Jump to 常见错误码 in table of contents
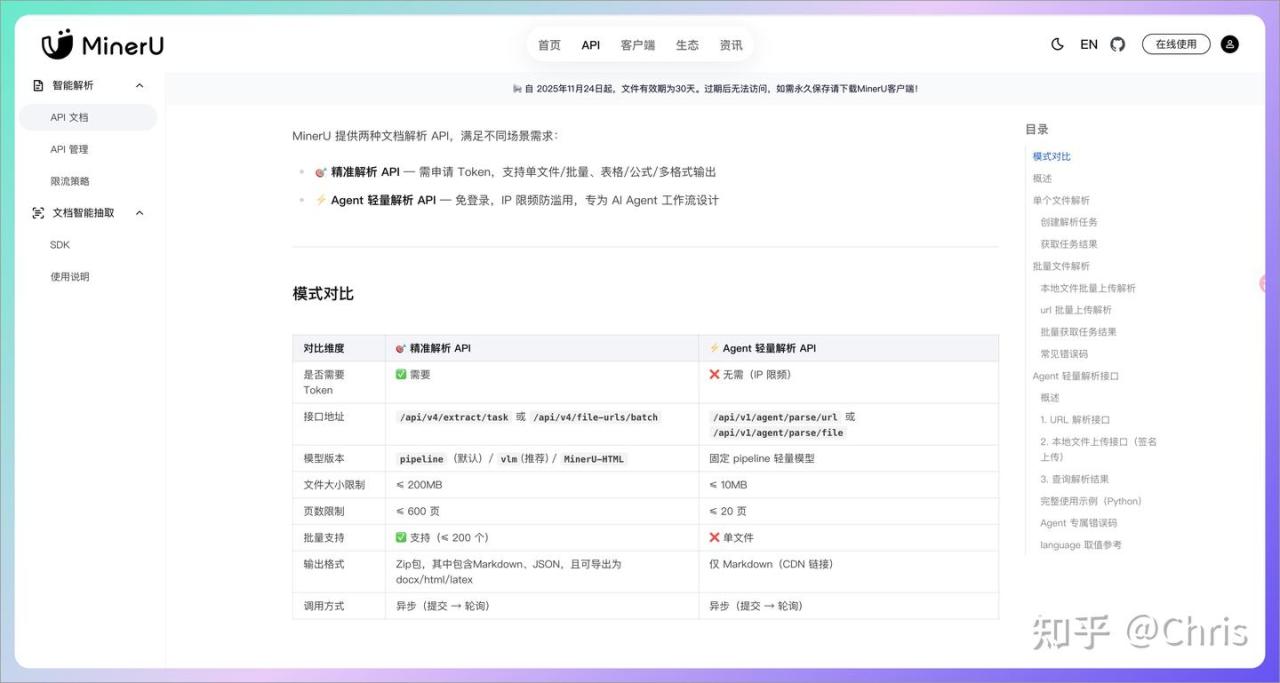Screen dimensions: 1280x683 click(x=1063, y=354)
